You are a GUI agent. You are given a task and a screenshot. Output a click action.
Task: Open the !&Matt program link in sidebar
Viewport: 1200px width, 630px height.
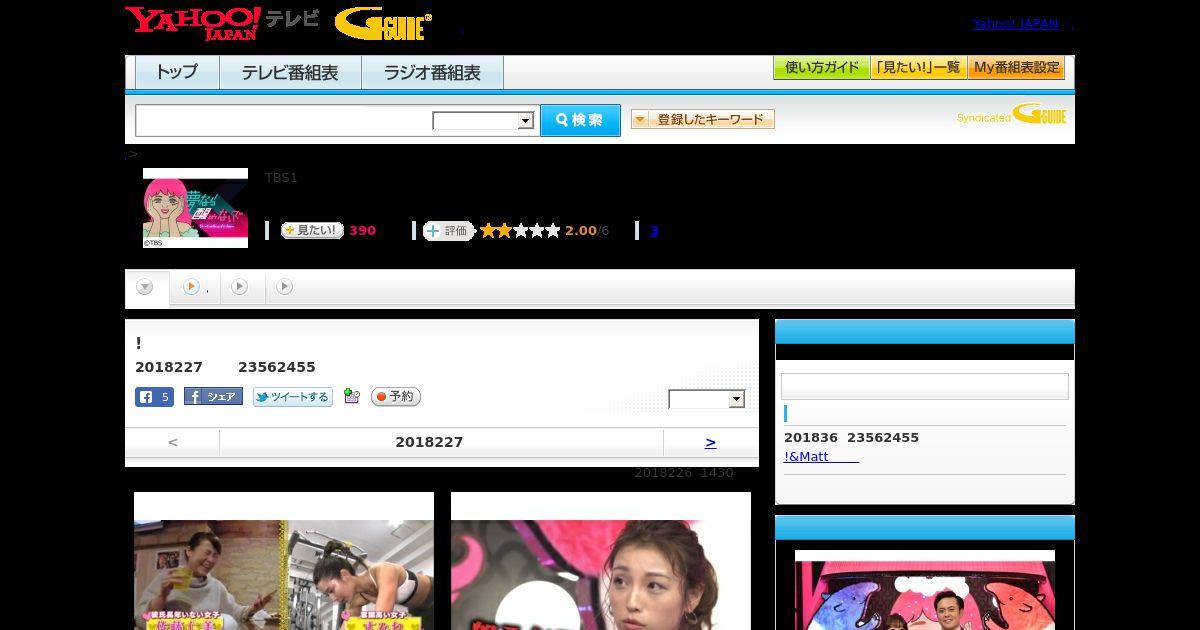[821, 457]
